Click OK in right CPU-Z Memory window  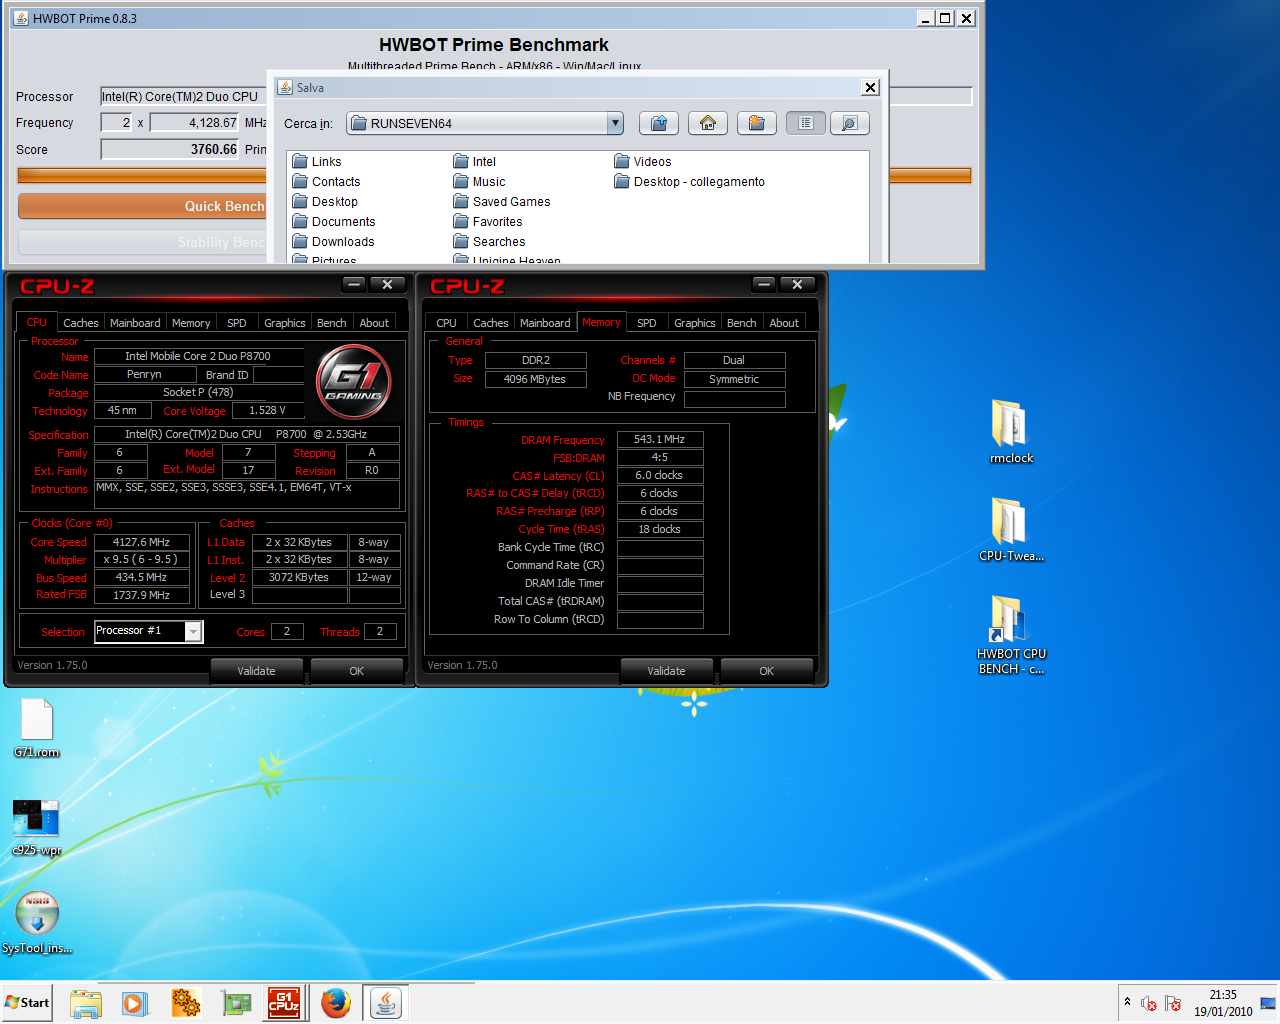click(x=767, y=671)
